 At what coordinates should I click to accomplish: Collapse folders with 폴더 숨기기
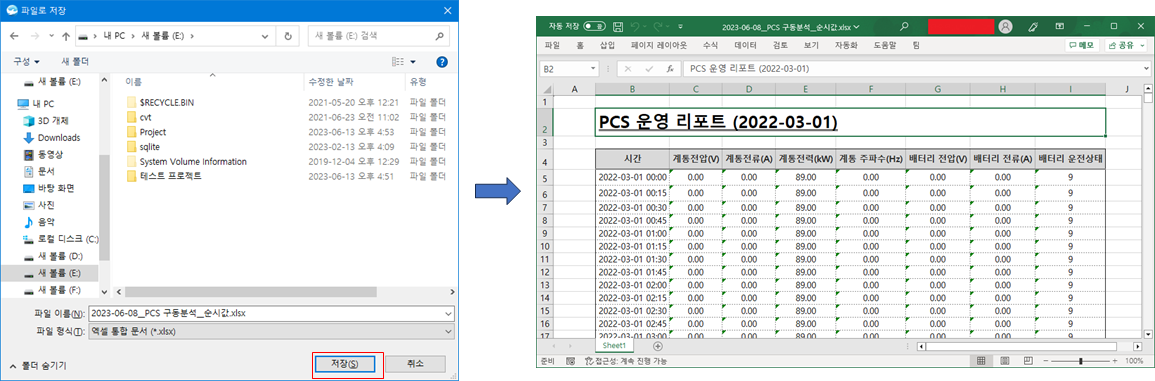click(x=38, y=365)
